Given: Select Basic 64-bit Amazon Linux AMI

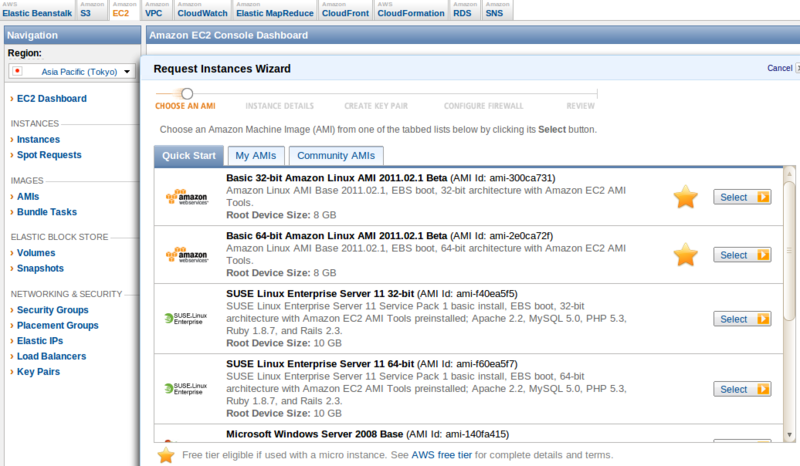Looking at the screenshot, I should pos(742,255).
